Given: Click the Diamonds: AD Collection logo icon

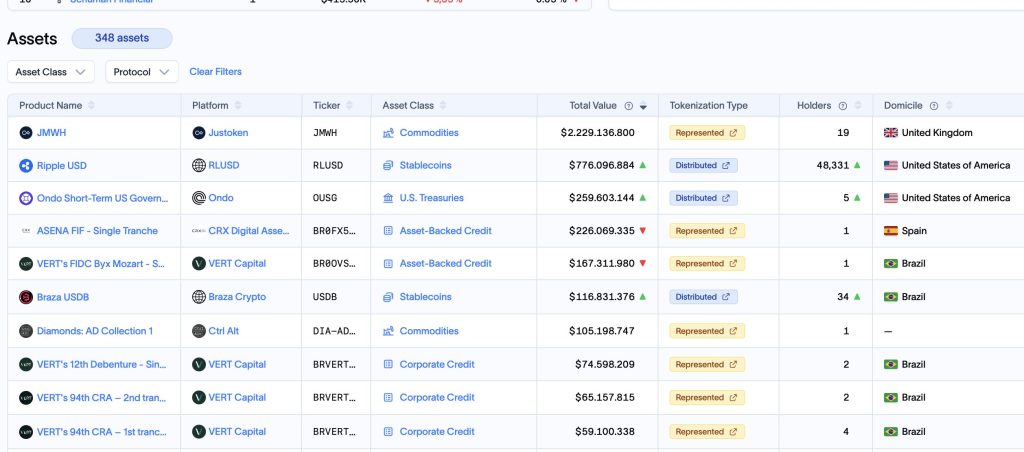Looking at the screenshot, I should [x=26, y=331].
